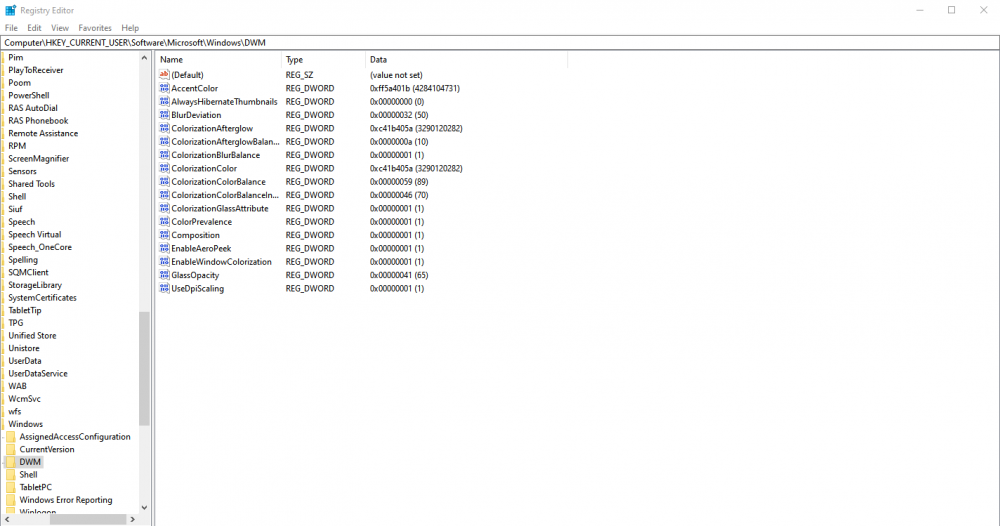This screenshot has width=1000, height=526.
Task: Click the AccentColor DWORD value icon
Action: click(164, 88)
